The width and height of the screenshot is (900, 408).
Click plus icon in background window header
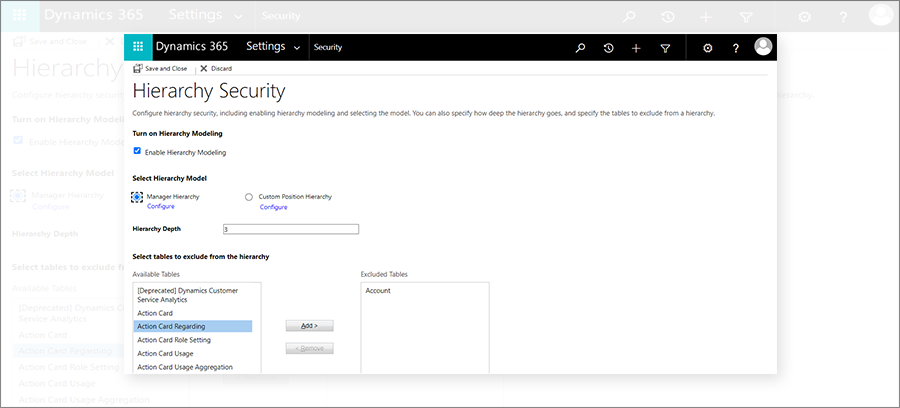(706, 17)
